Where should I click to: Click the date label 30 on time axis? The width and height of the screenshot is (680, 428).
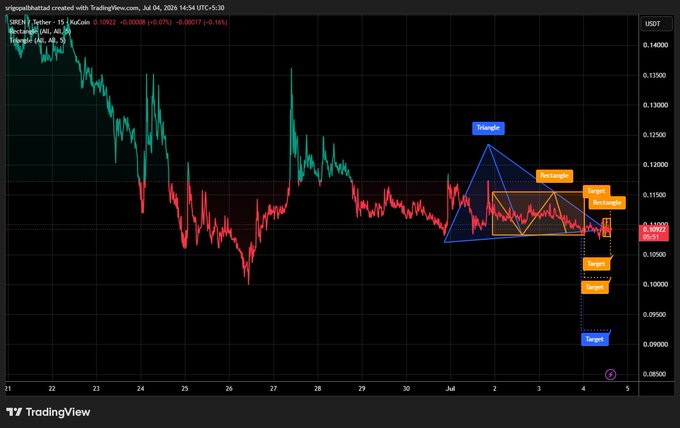point(406,389)
